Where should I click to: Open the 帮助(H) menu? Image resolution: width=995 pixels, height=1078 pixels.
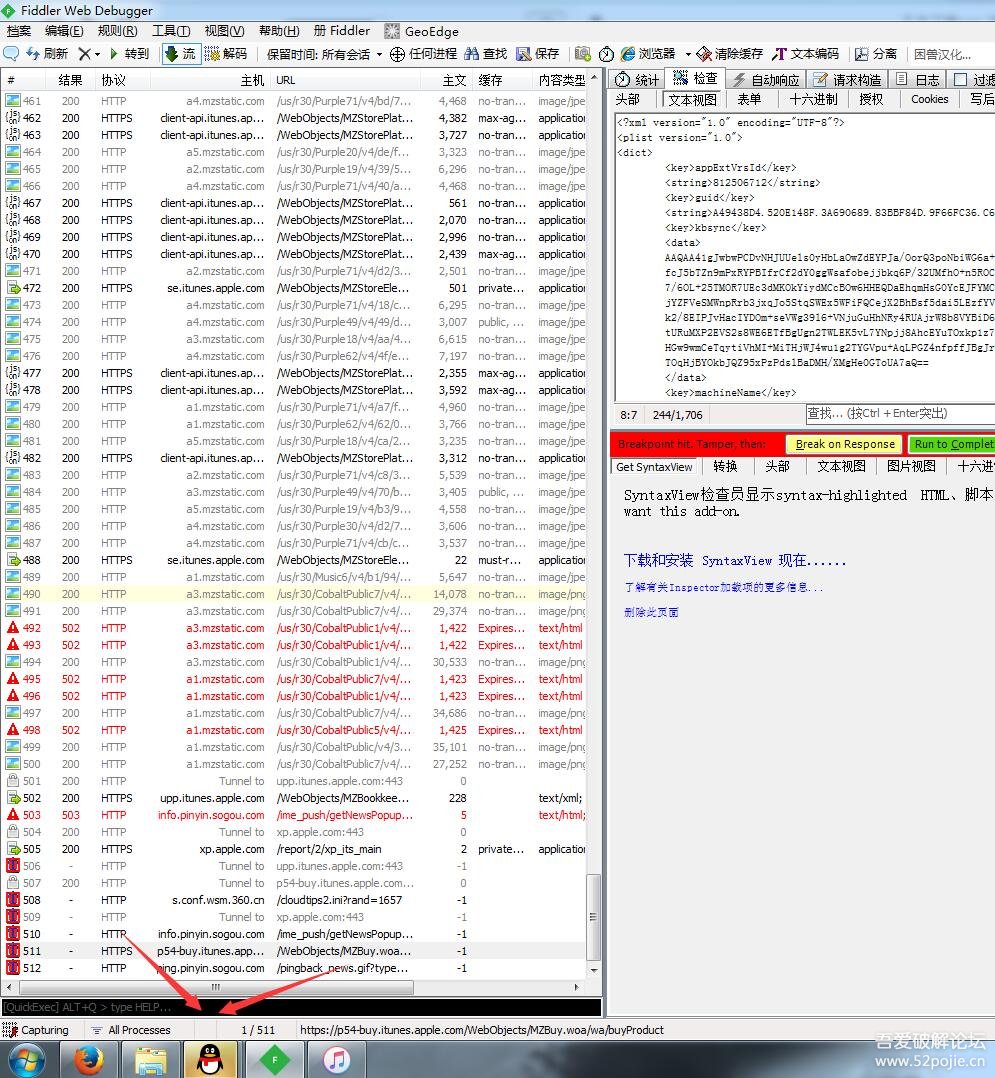click(278, 31)
